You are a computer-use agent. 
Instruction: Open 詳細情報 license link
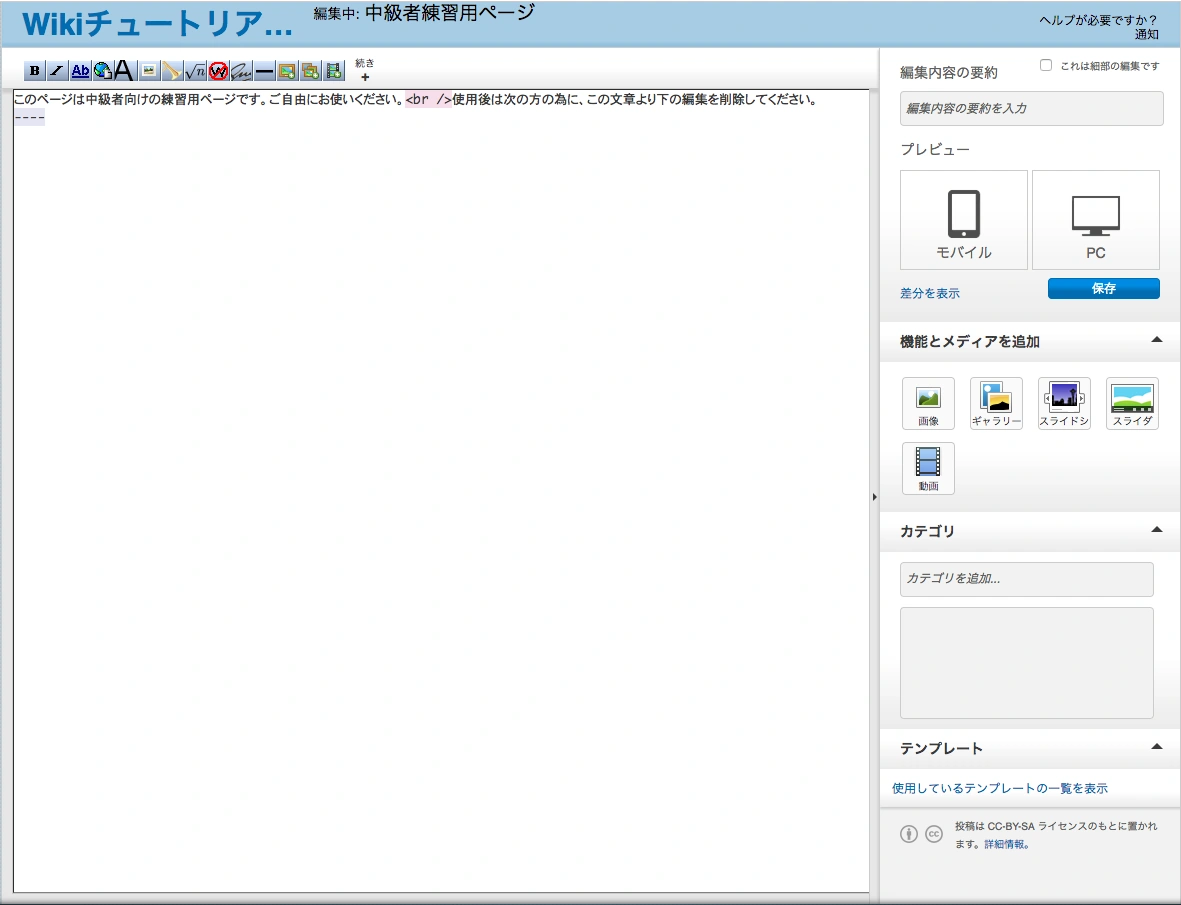(x=1006, y=844)
